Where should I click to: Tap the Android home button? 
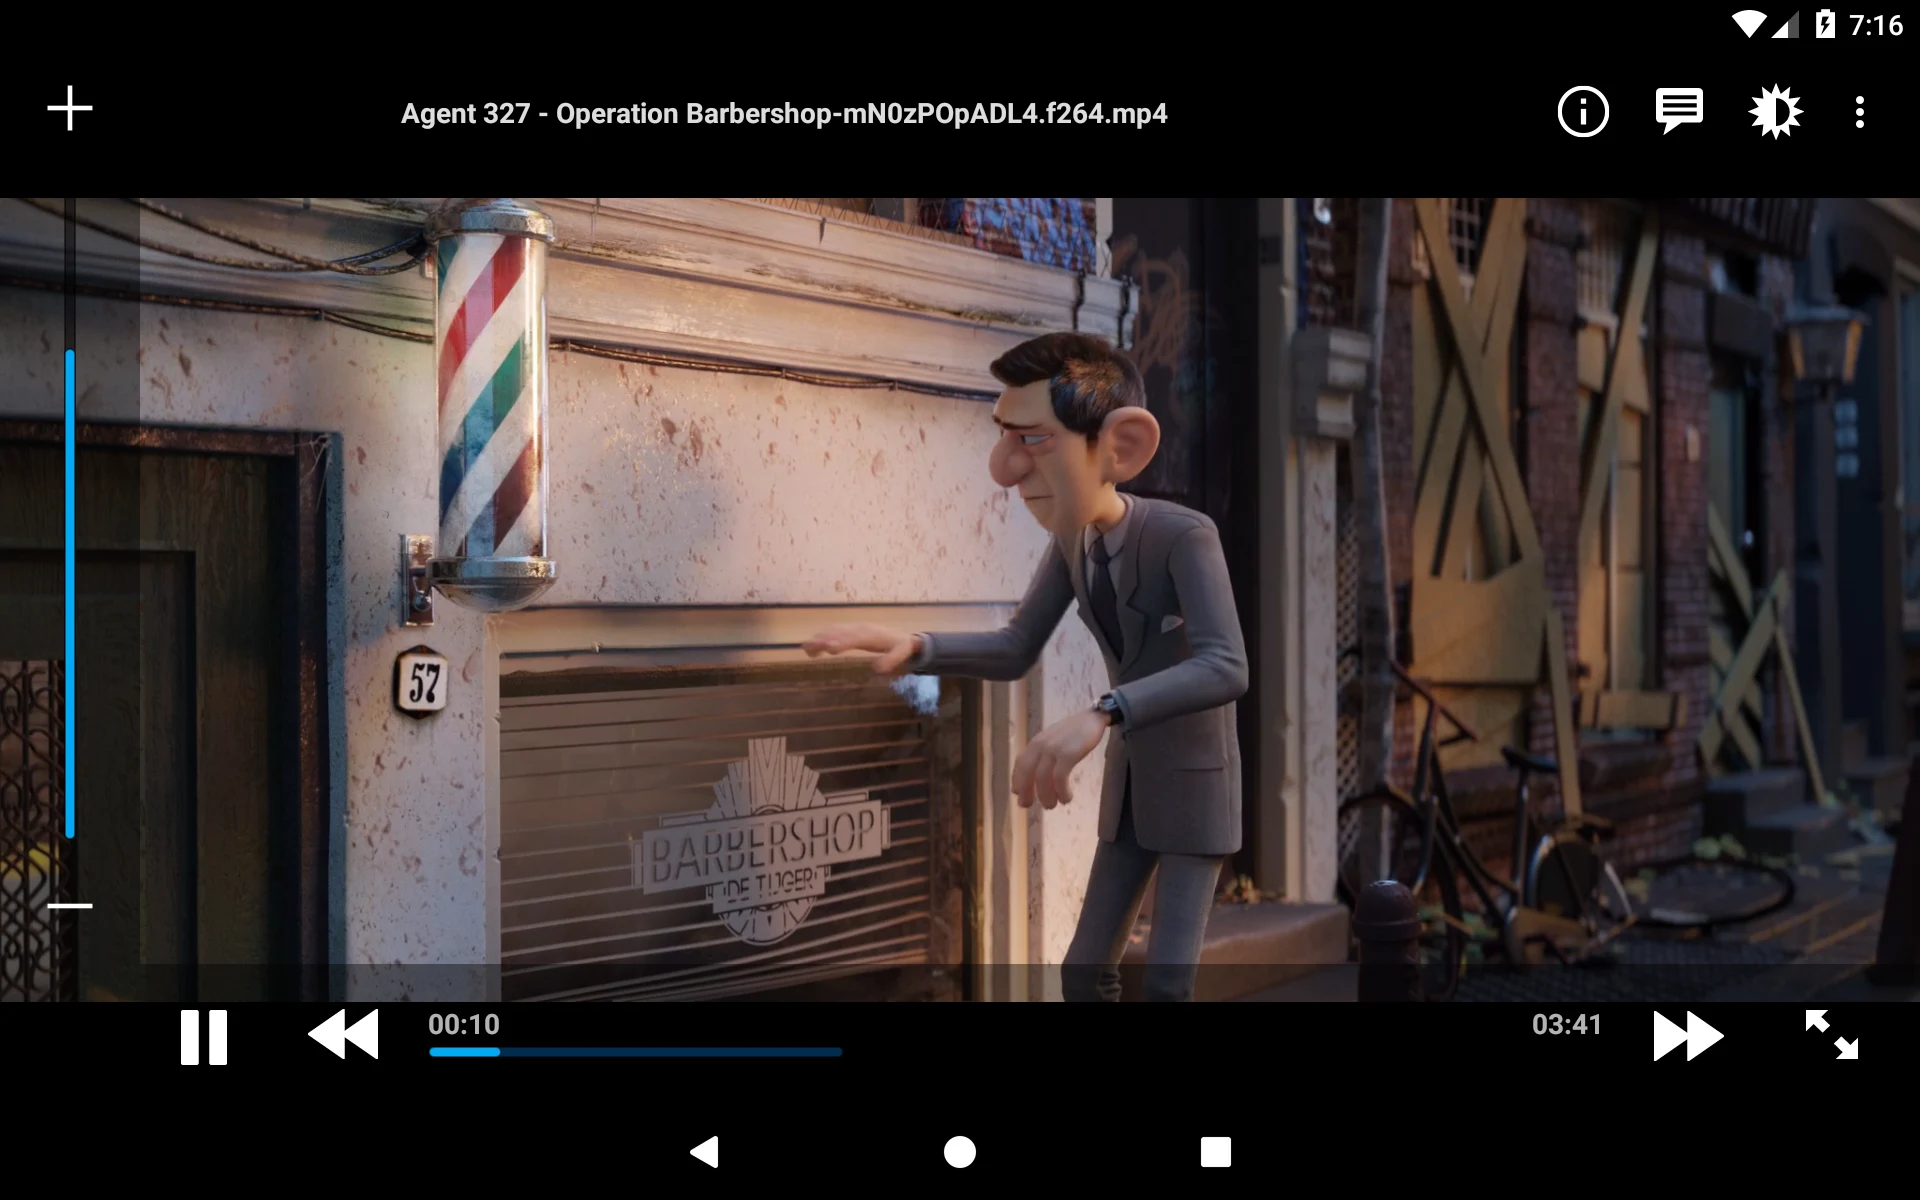pyautogui.click(x=960, y=1152)
